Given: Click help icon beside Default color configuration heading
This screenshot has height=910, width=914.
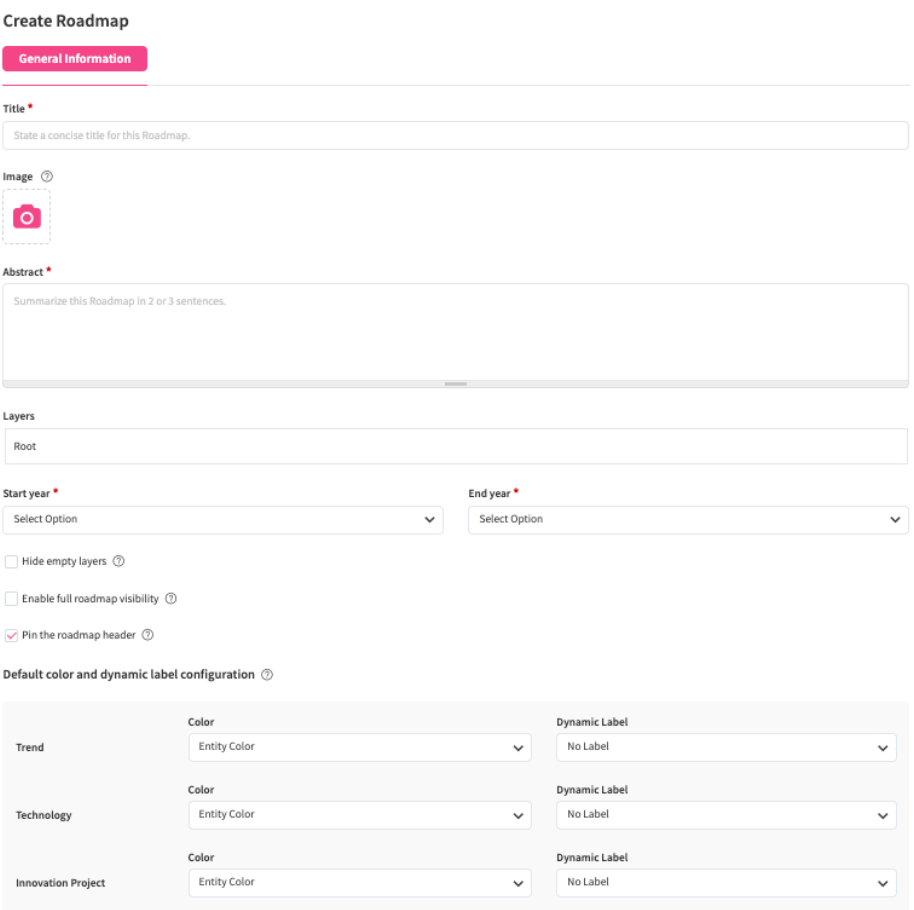Looking at the screenshot, I should tap(267, 675).
